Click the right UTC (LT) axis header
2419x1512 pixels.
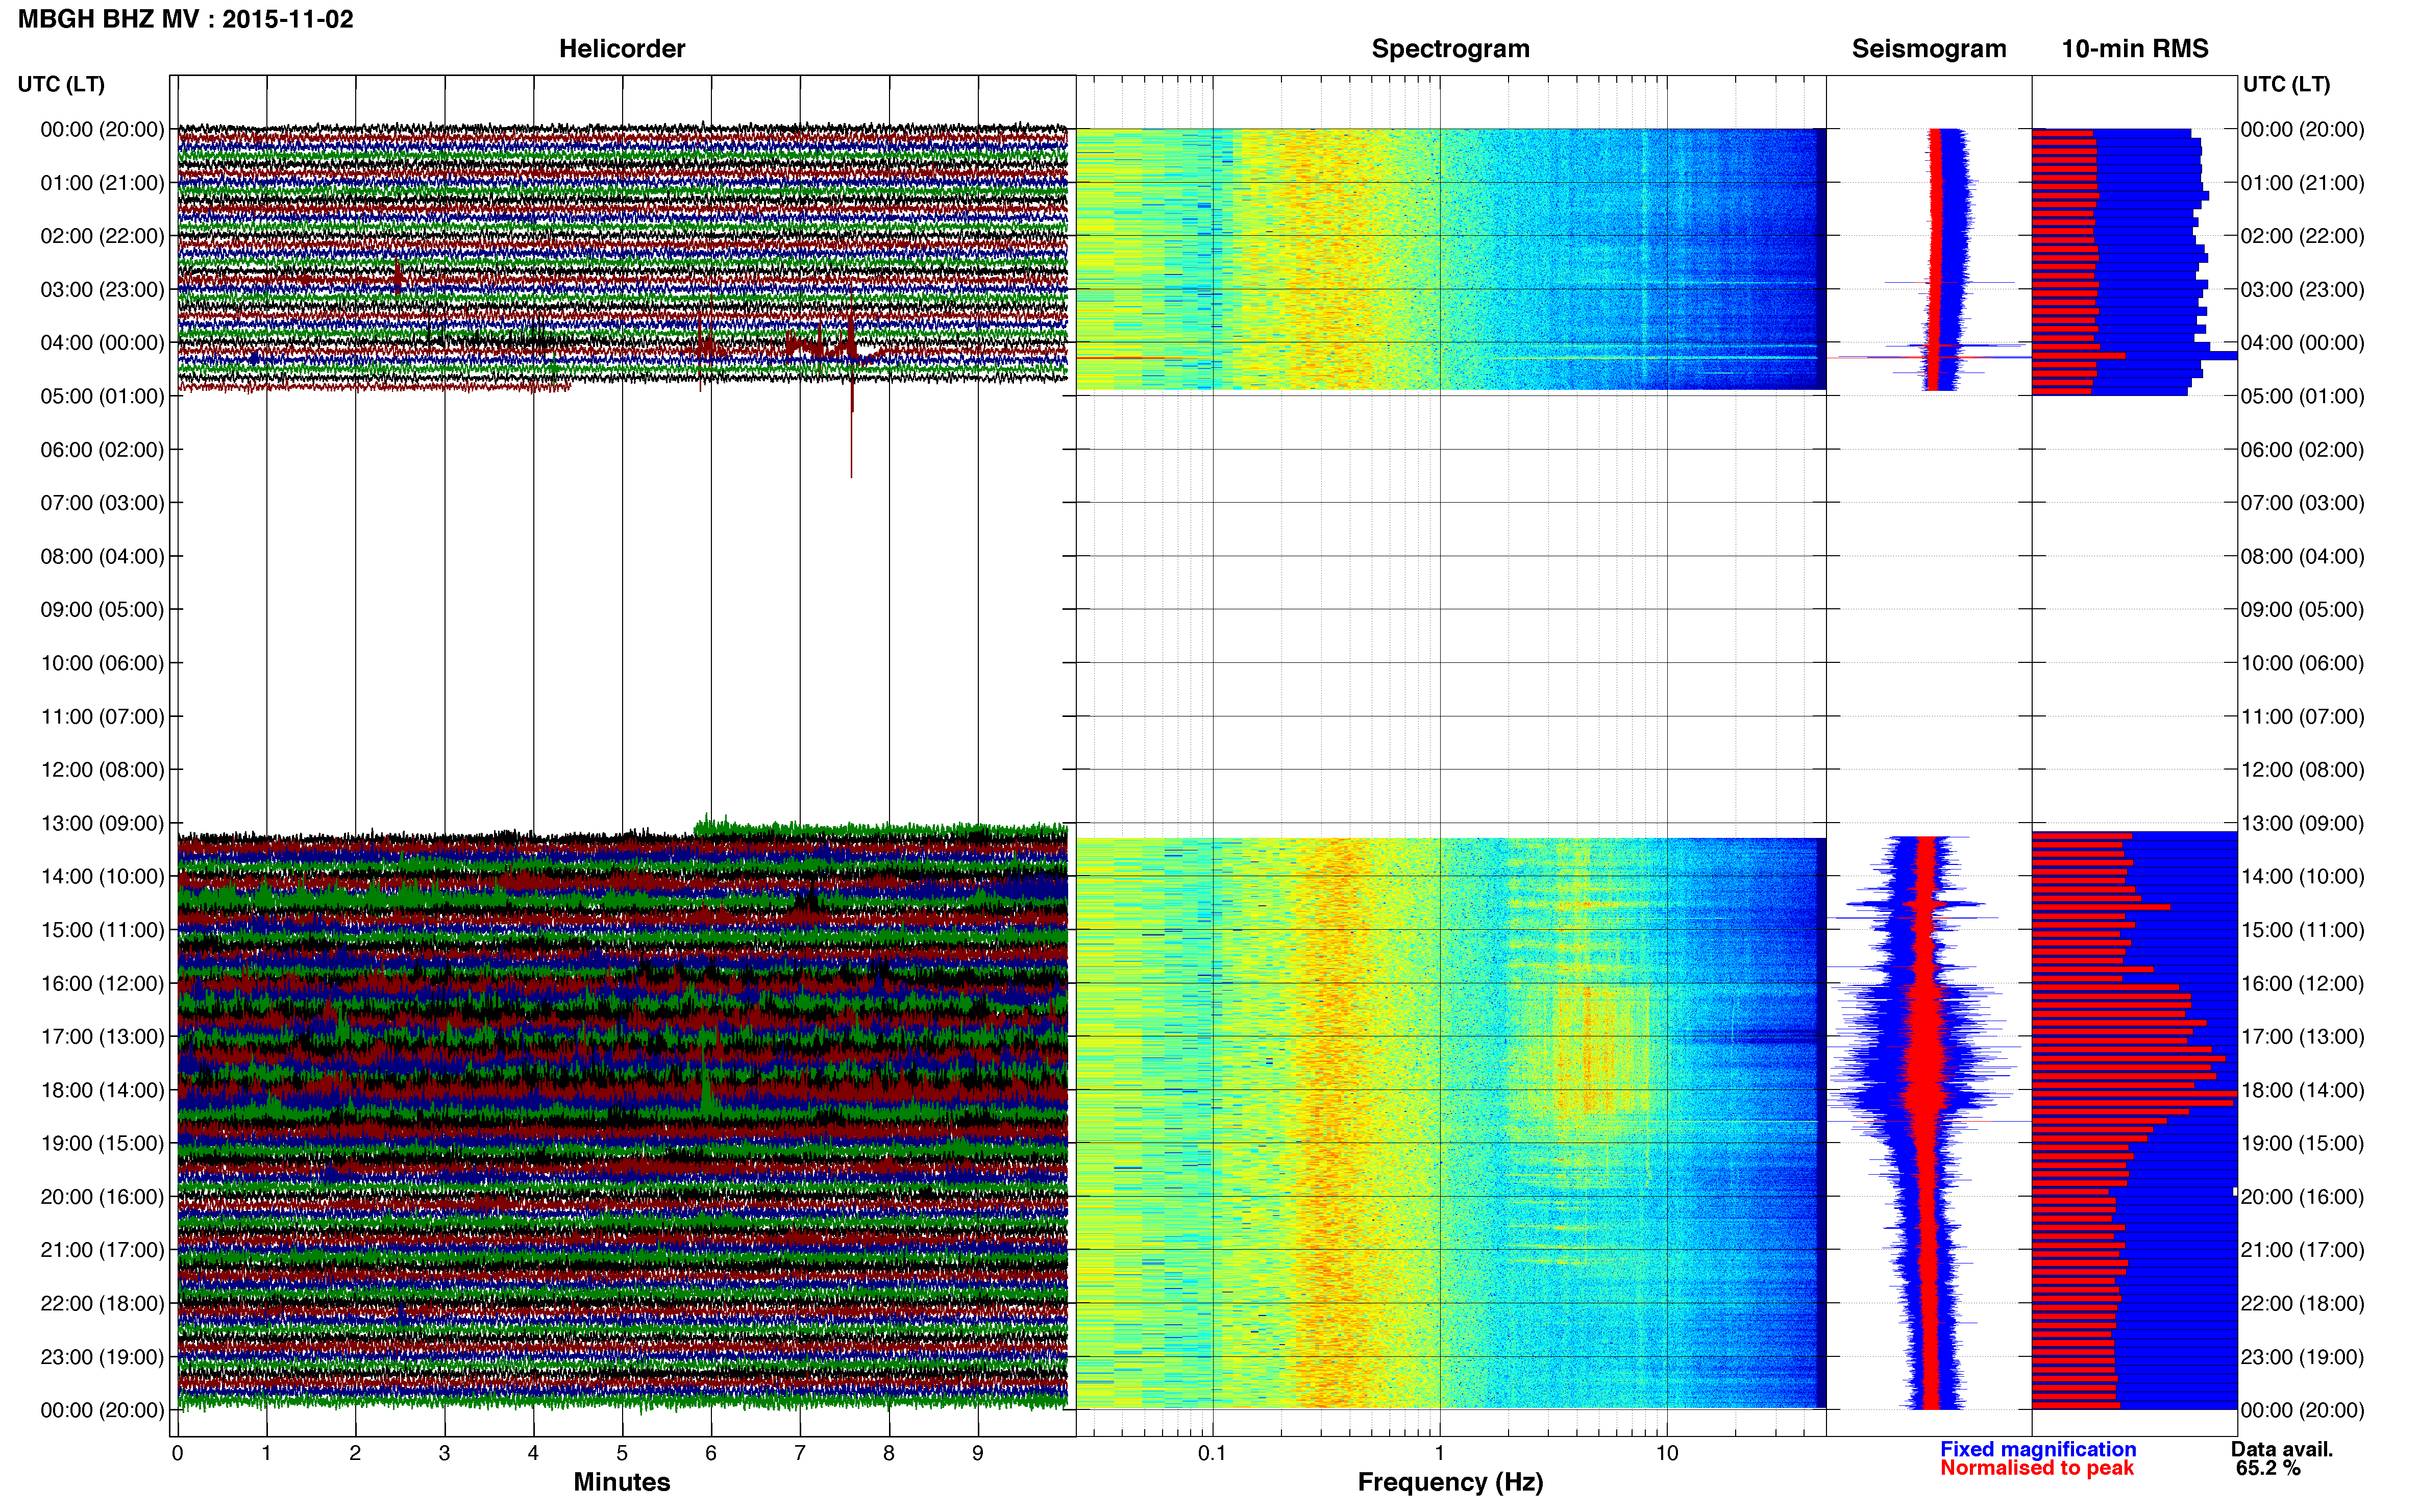click(x=2286, y=84)
